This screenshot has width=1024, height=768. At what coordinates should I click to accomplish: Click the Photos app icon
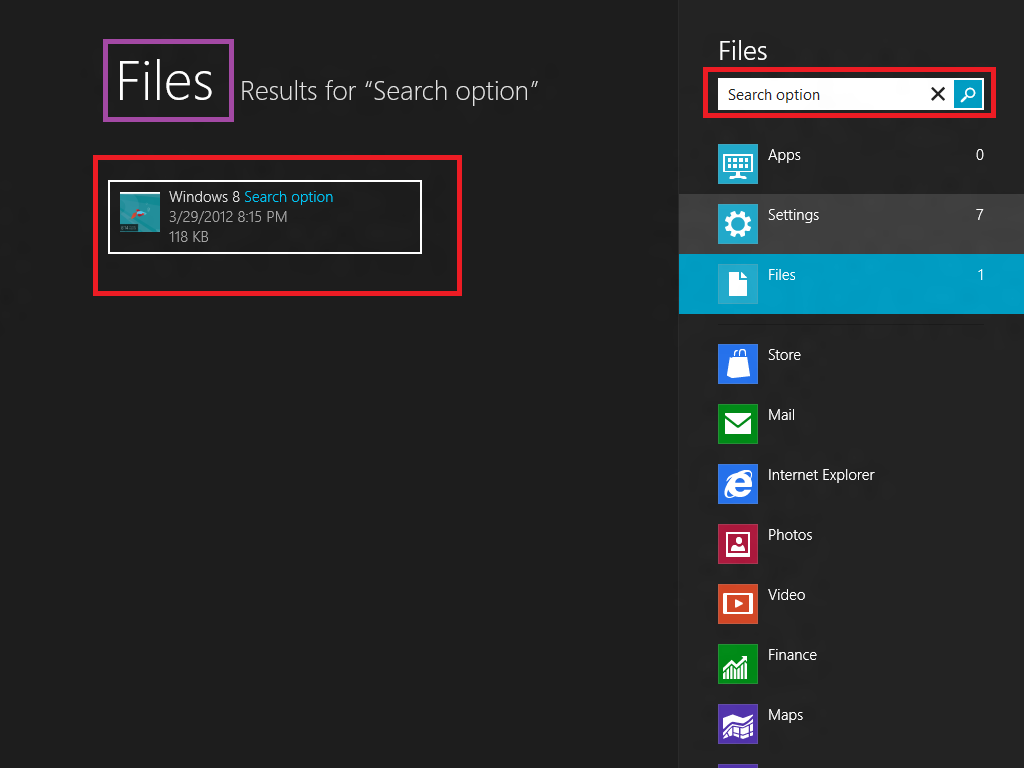pyautogui.click(x=738, y=544)
